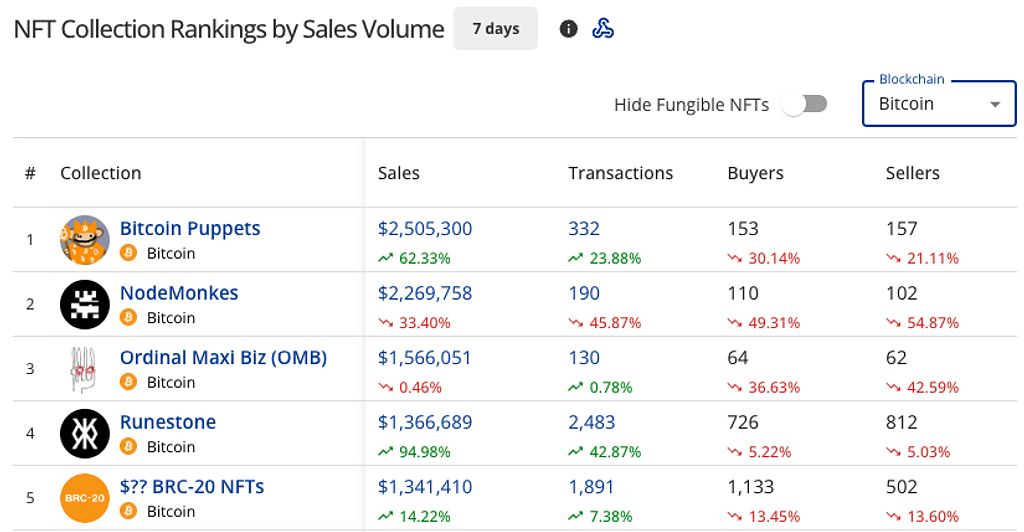Click the Runestone collection logo

(x=85, y=434)
